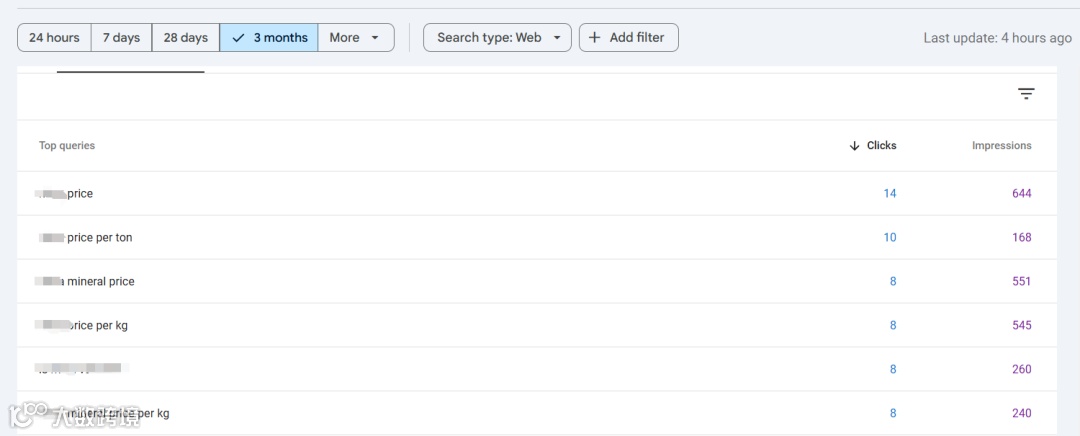The image size is (1080, 436).
Task: Select the 24 hours date range
Action: 54,38
